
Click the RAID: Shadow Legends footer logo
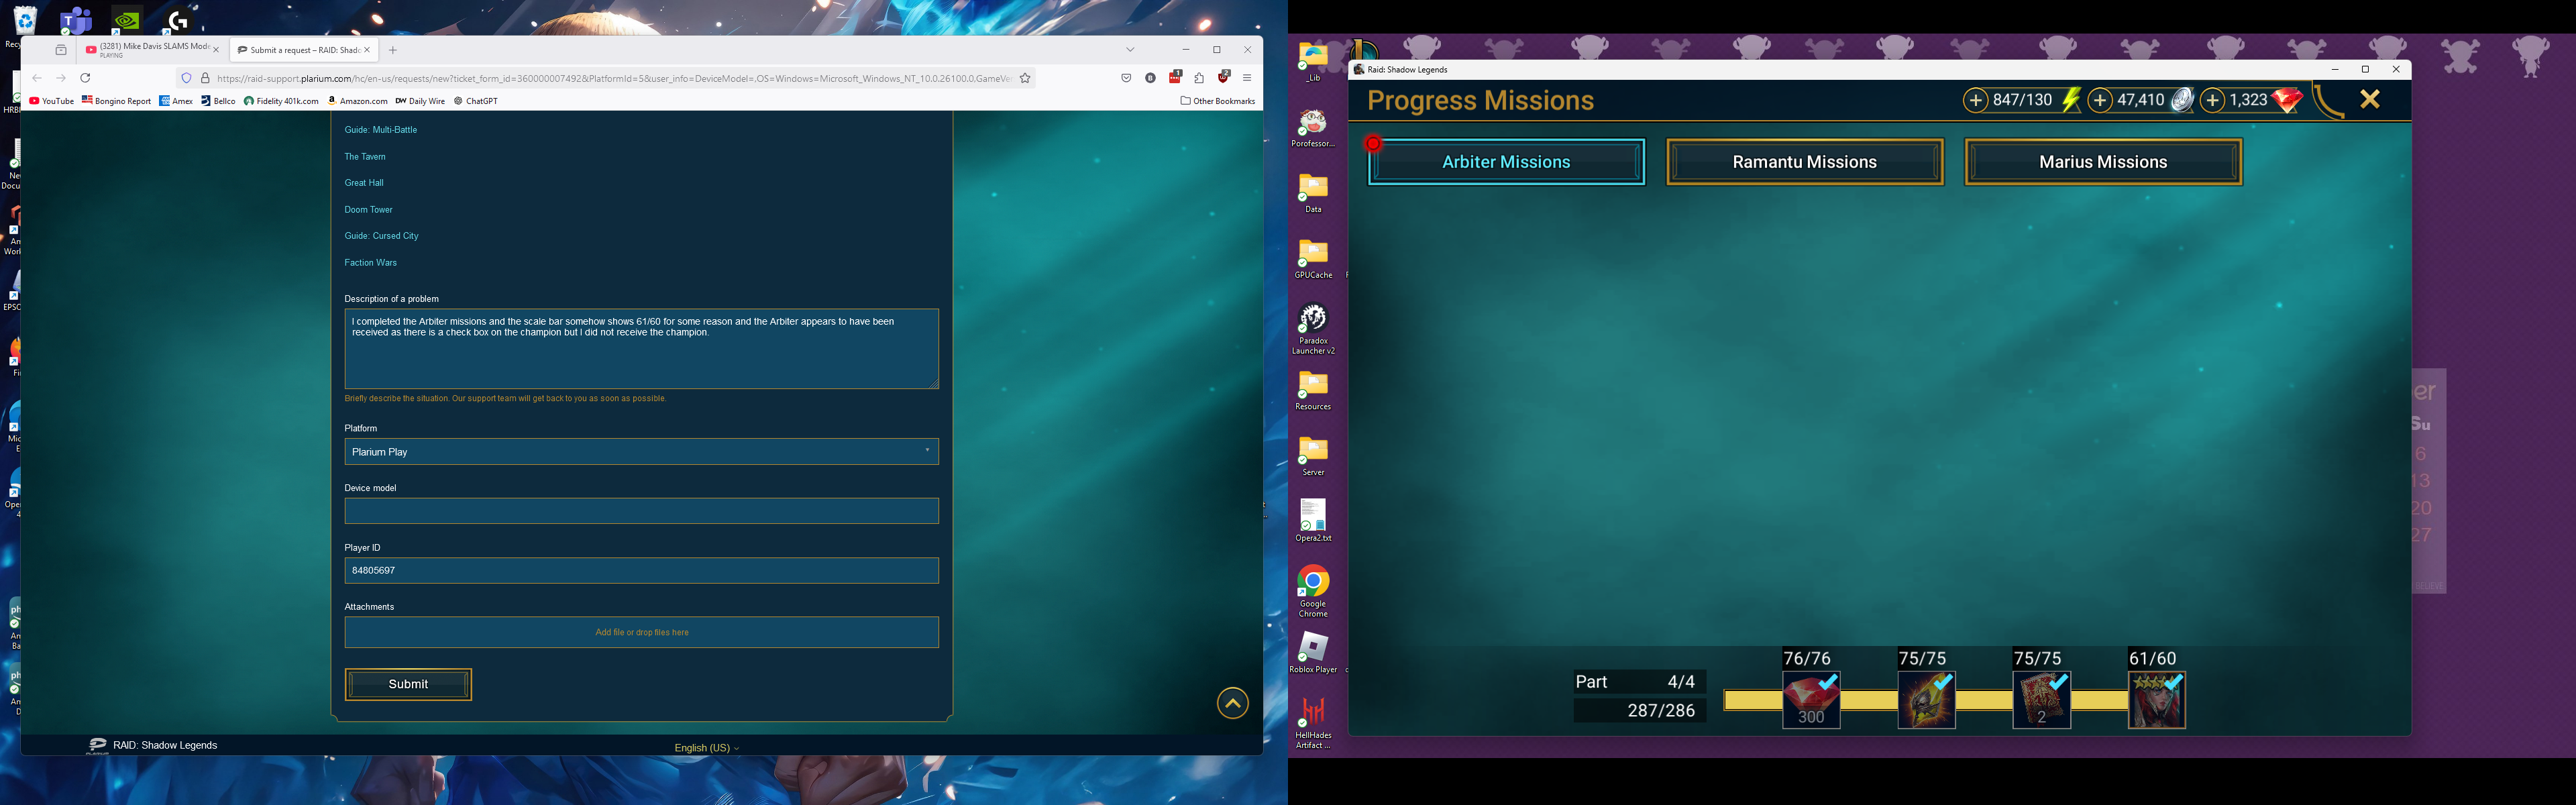152,745
